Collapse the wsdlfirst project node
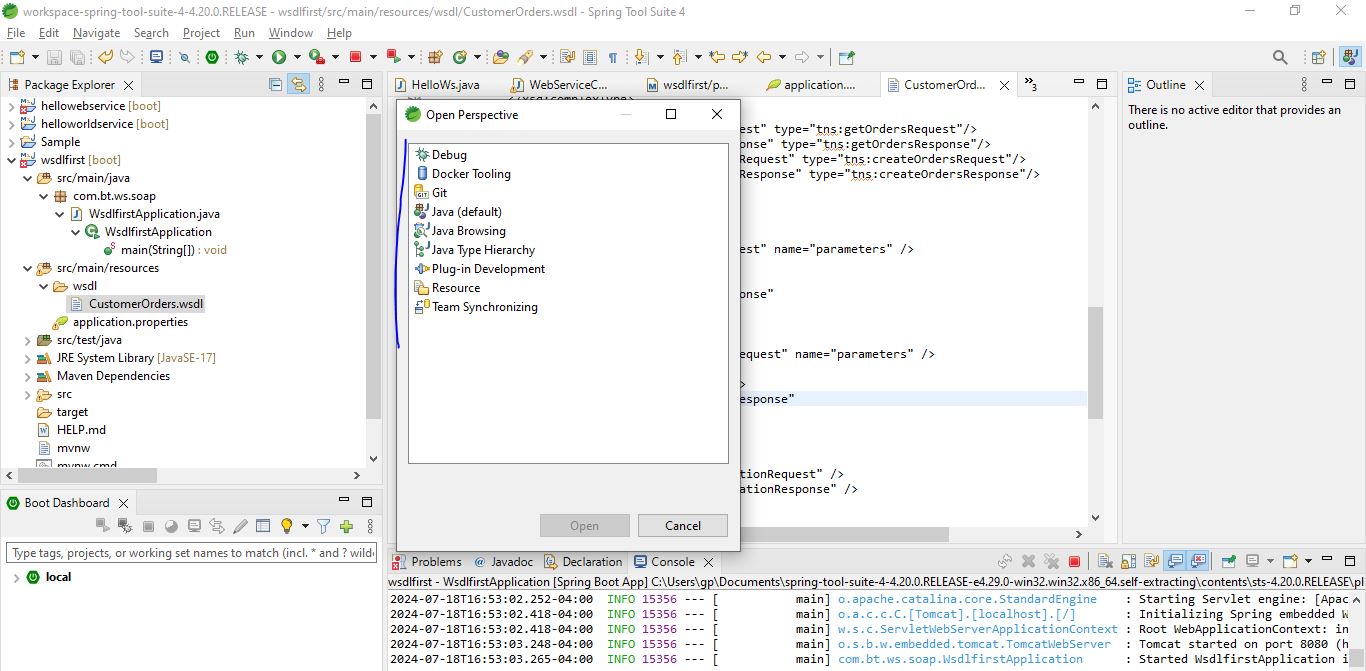The height and width of the screenshot is (671, 1366). (12, 160)
